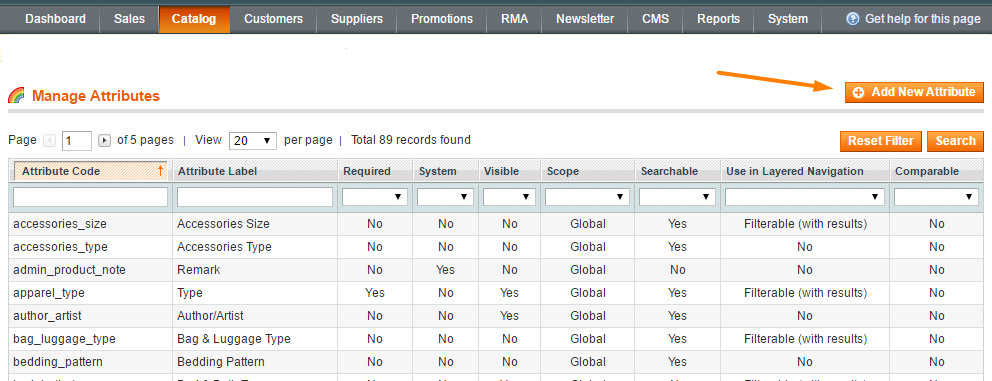Click the Attribute Code filter text field
Screen dimensions: 992x381
pos(90,197)
